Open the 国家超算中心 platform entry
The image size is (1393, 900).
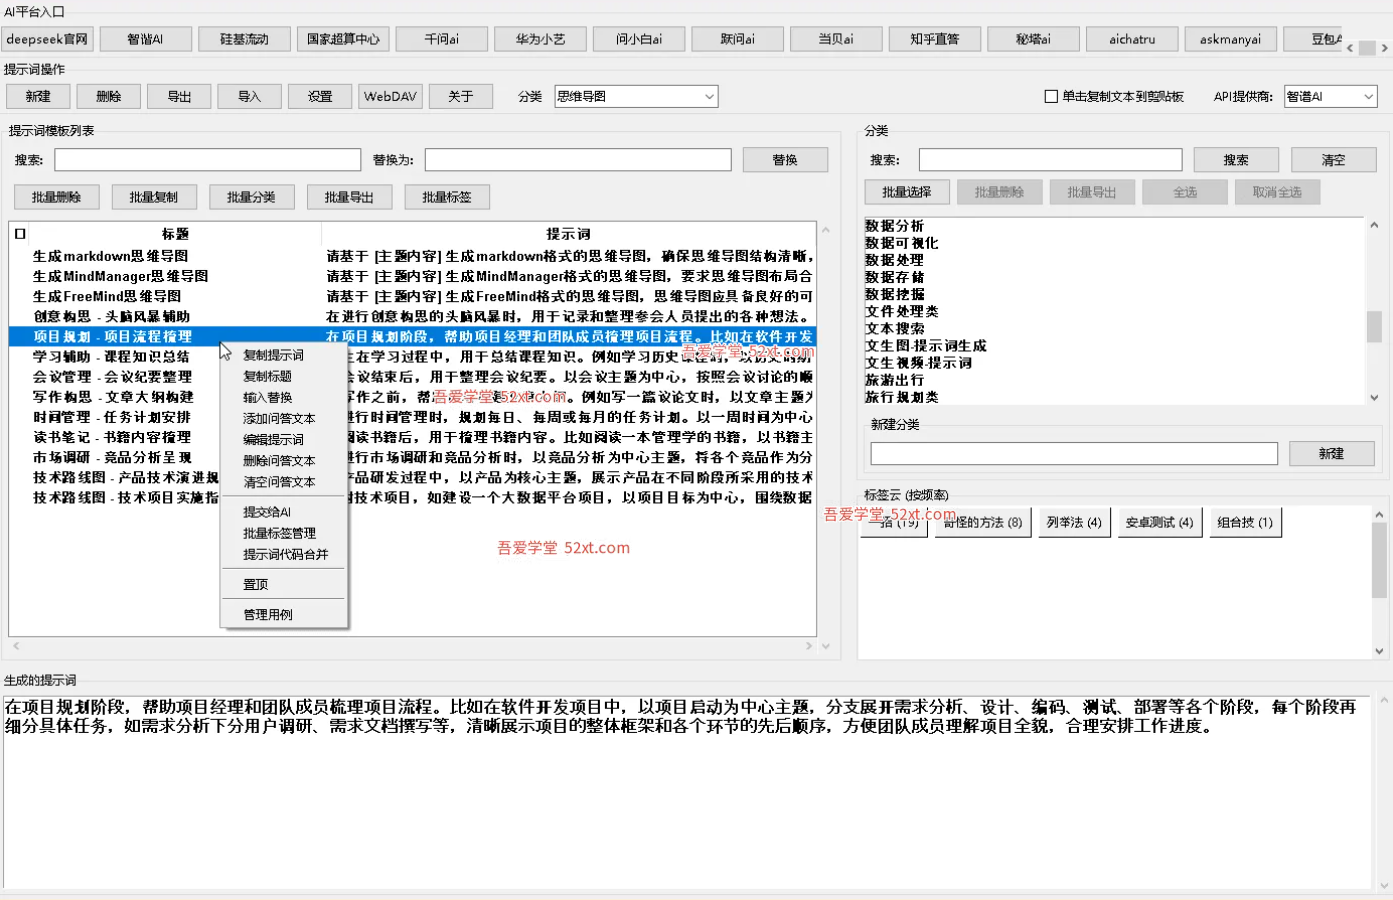(343, 39)
